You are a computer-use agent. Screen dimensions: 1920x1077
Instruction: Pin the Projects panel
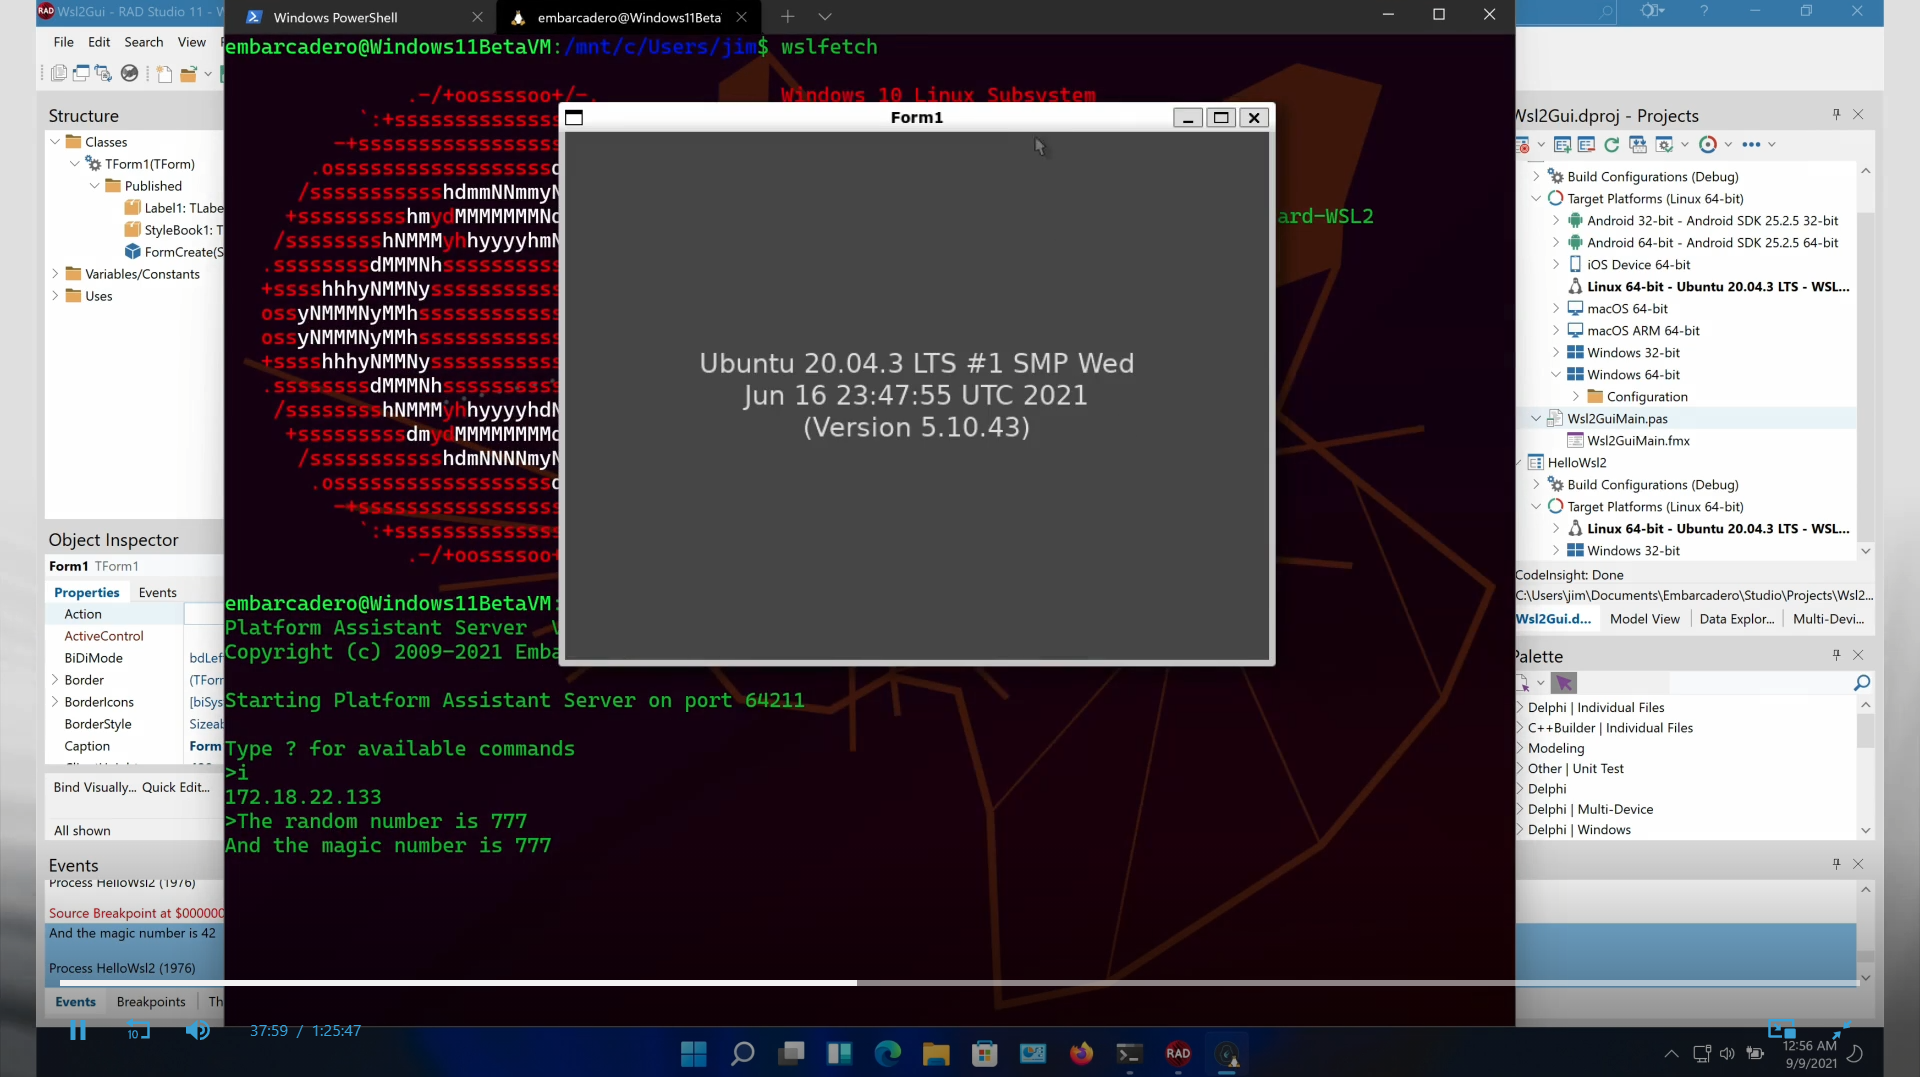coord(1836,115)
